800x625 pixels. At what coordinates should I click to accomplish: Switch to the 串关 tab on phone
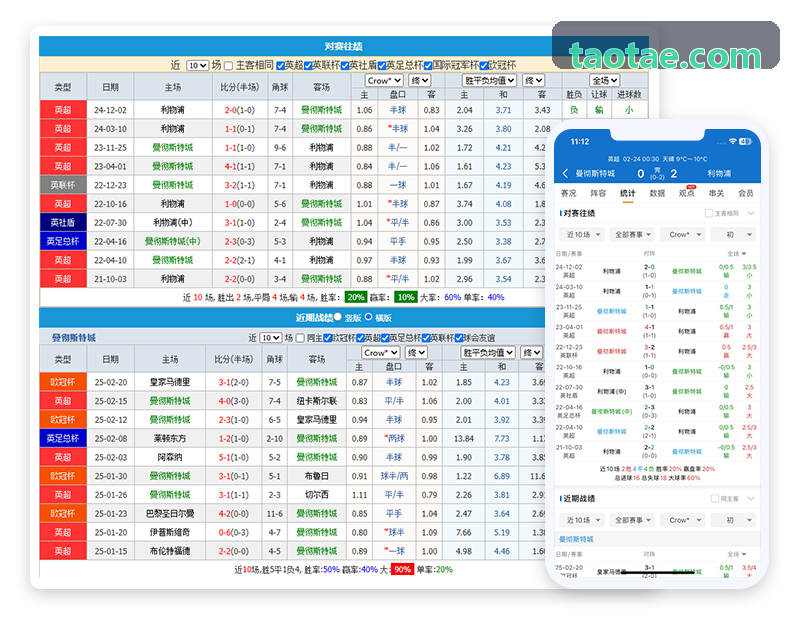(x=716, y=193)
